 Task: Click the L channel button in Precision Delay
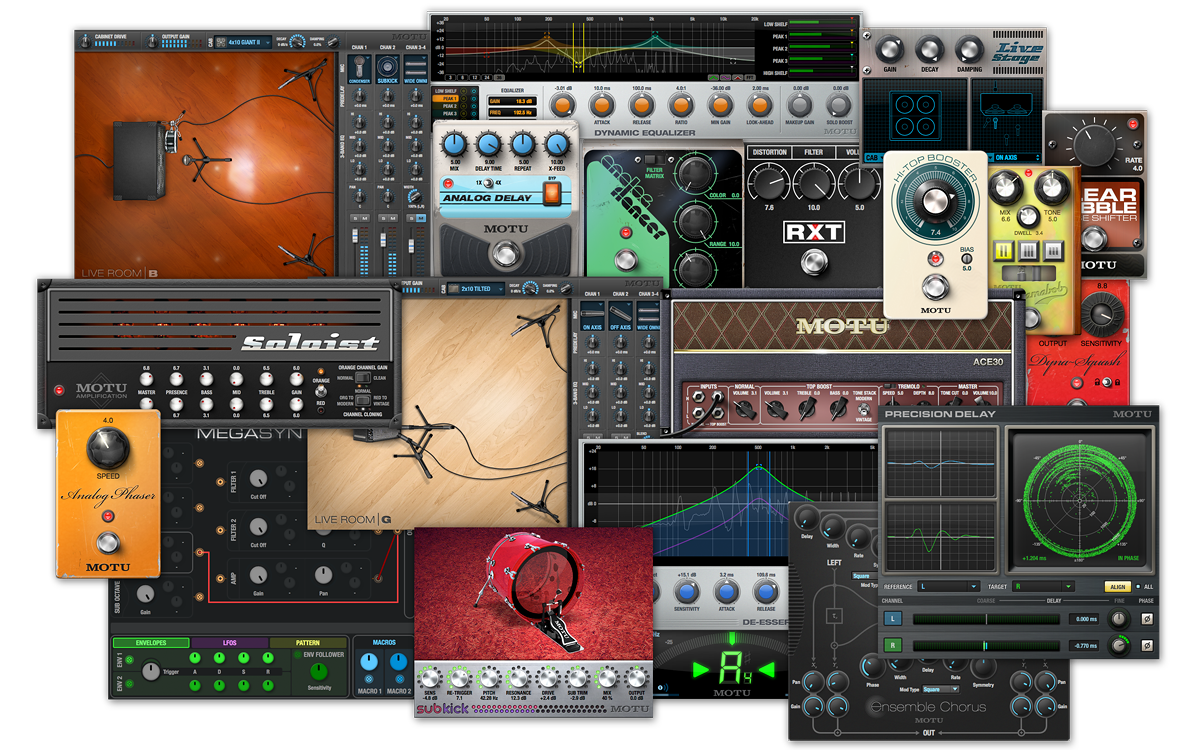tap(894, 619)
